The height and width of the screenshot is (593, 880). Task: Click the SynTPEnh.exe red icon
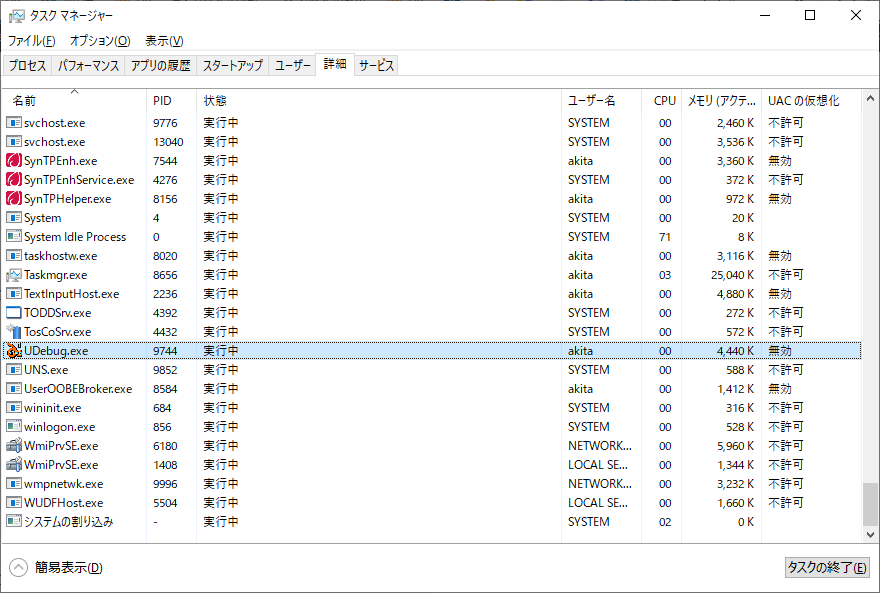click(13, 160)
